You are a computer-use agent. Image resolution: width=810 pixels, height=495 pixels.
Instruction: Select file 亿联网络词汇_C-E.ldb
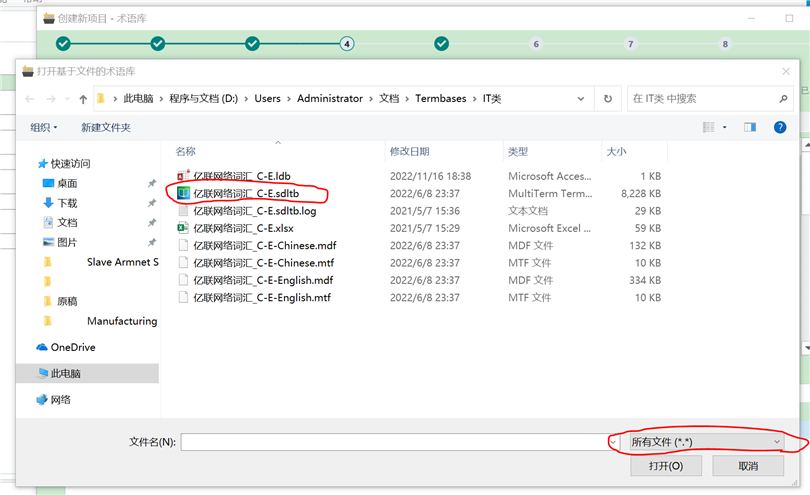click(x=242, y=176)
